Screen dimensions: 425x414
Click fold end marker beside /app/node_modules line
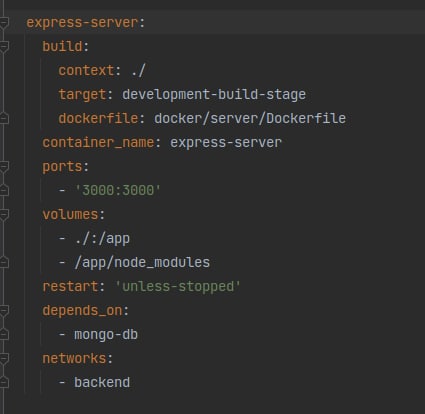(x=4, y=262)
